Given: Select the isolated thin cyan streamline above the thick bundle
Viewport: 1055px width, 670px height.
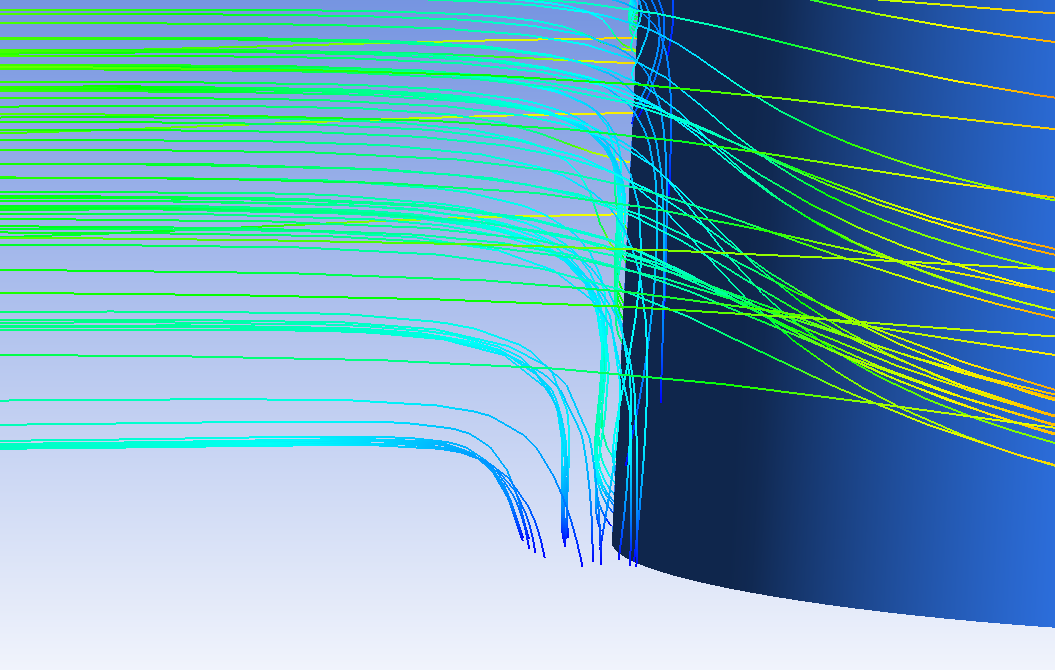Looking at the screenshot, I should [200, 400].
